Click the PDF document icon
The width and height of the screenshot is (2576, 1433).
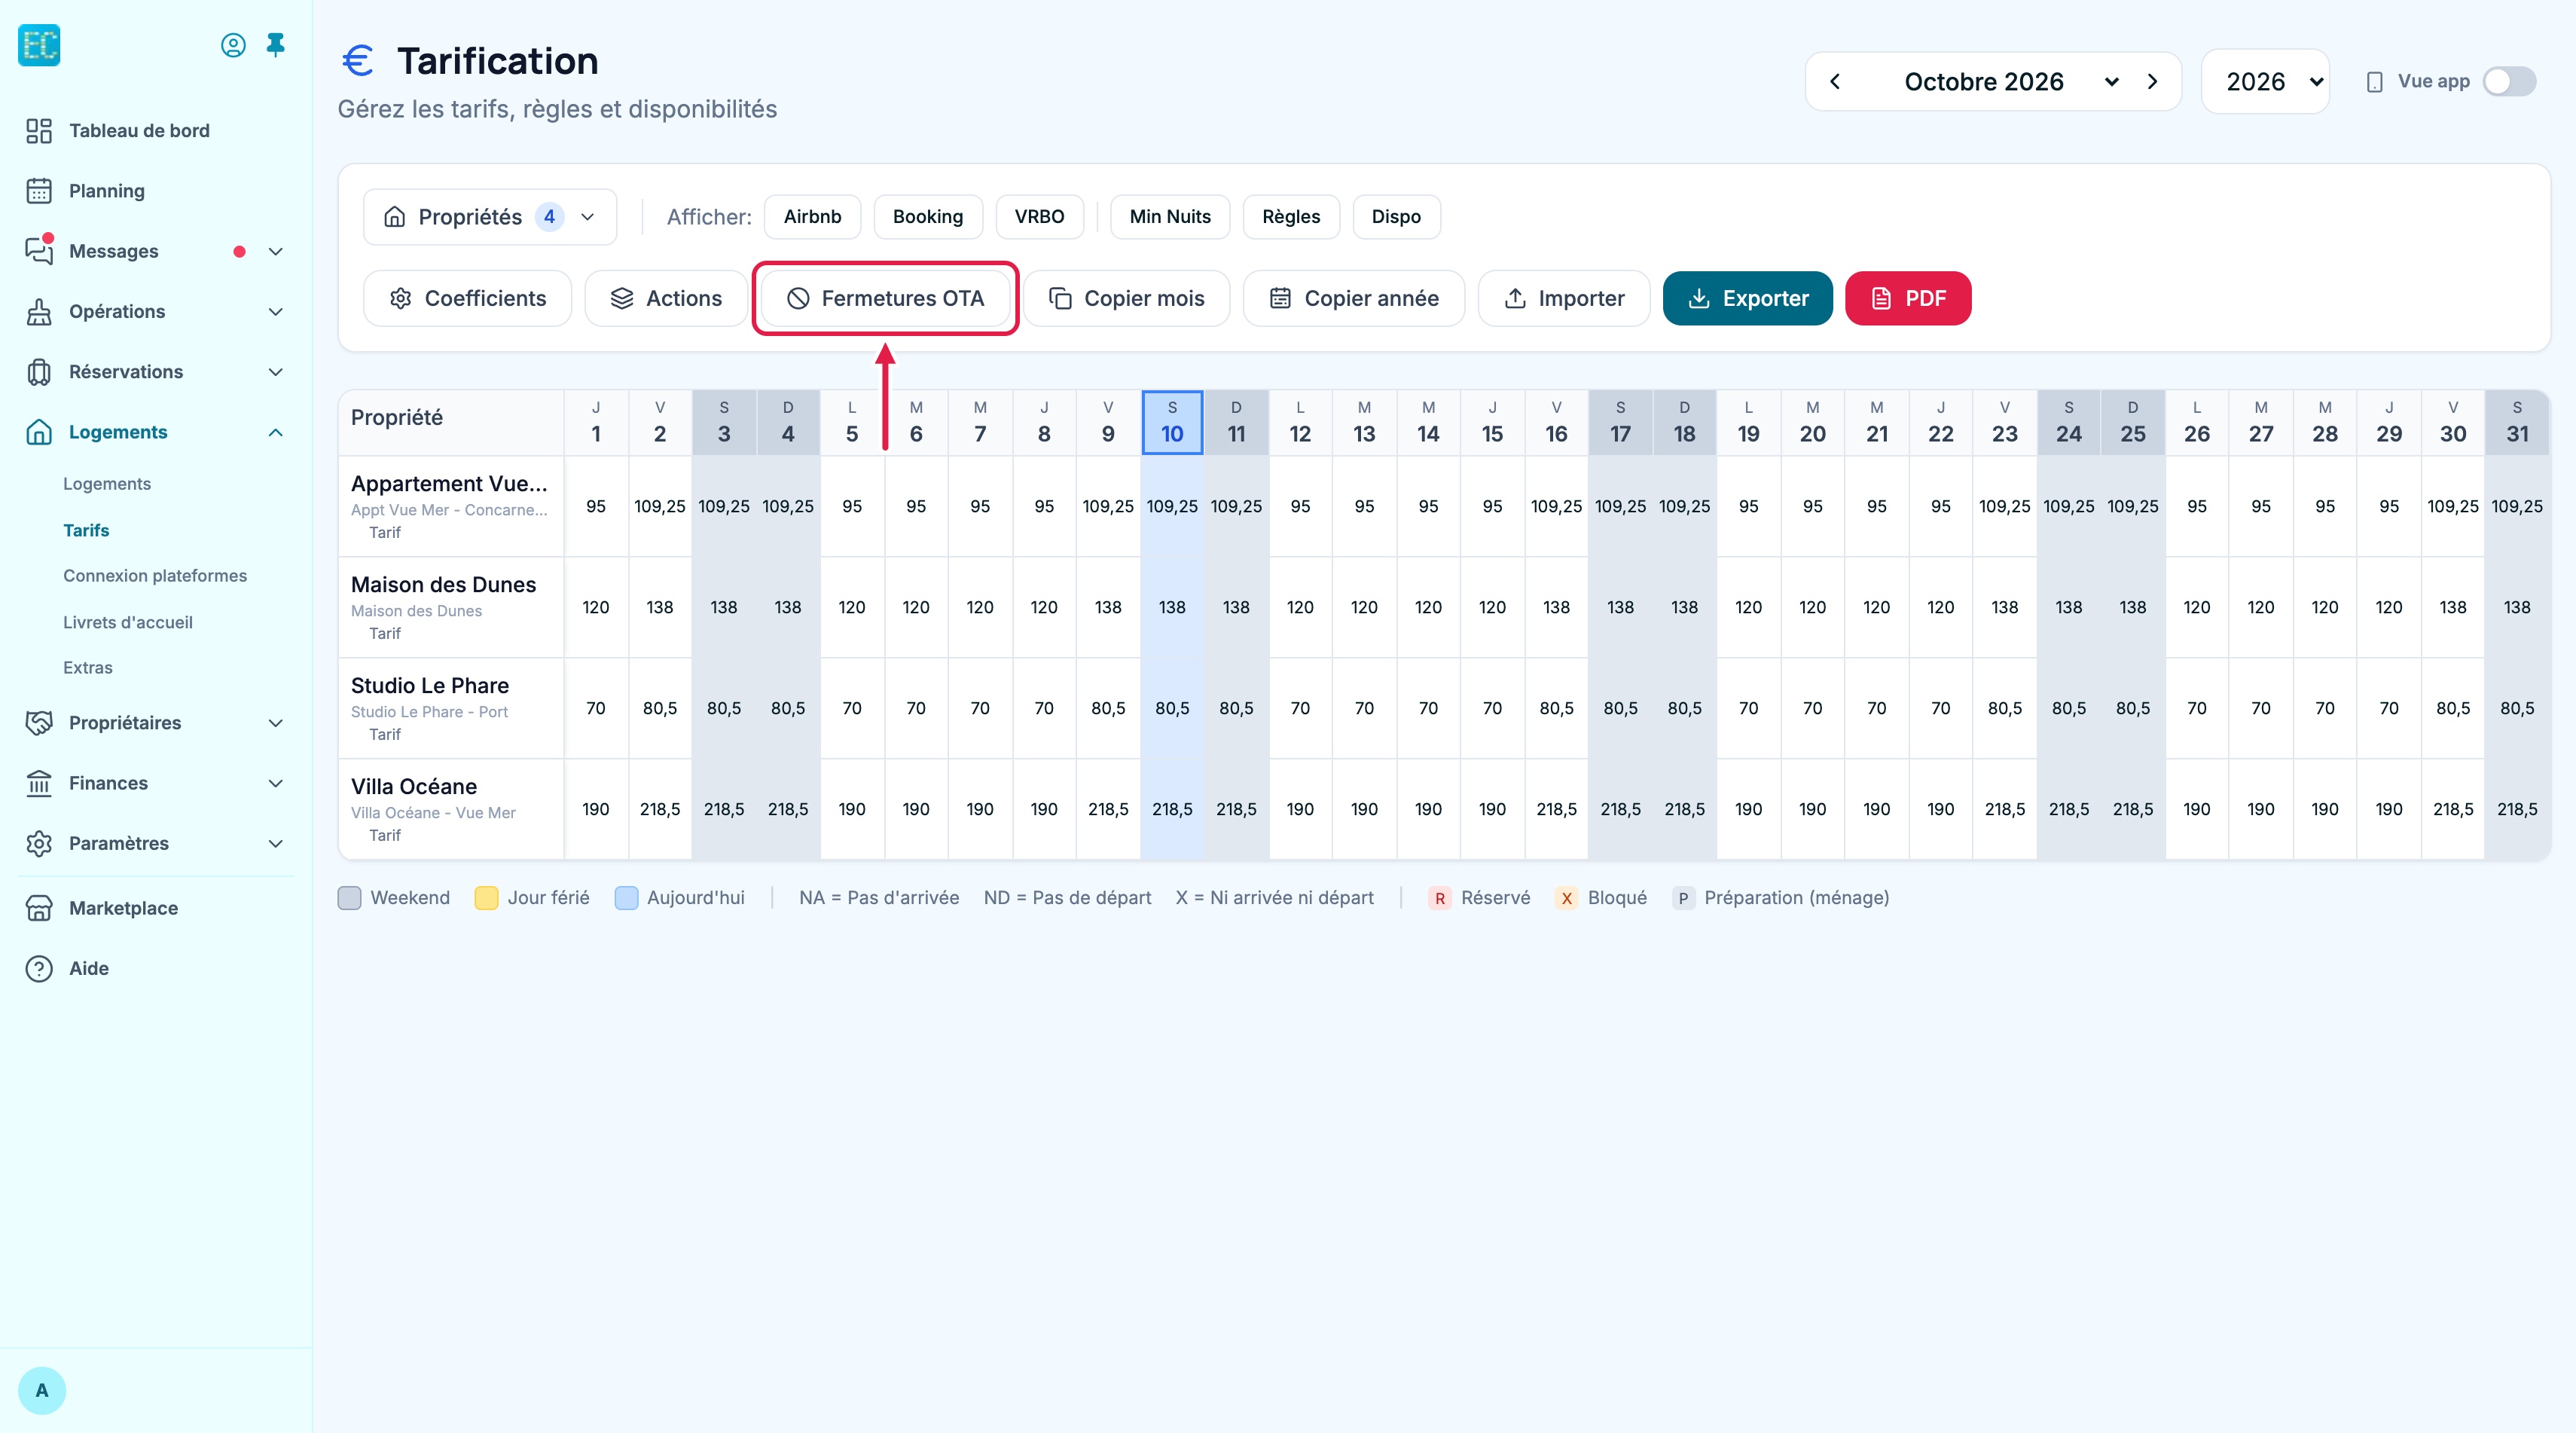click(1881, 298)
